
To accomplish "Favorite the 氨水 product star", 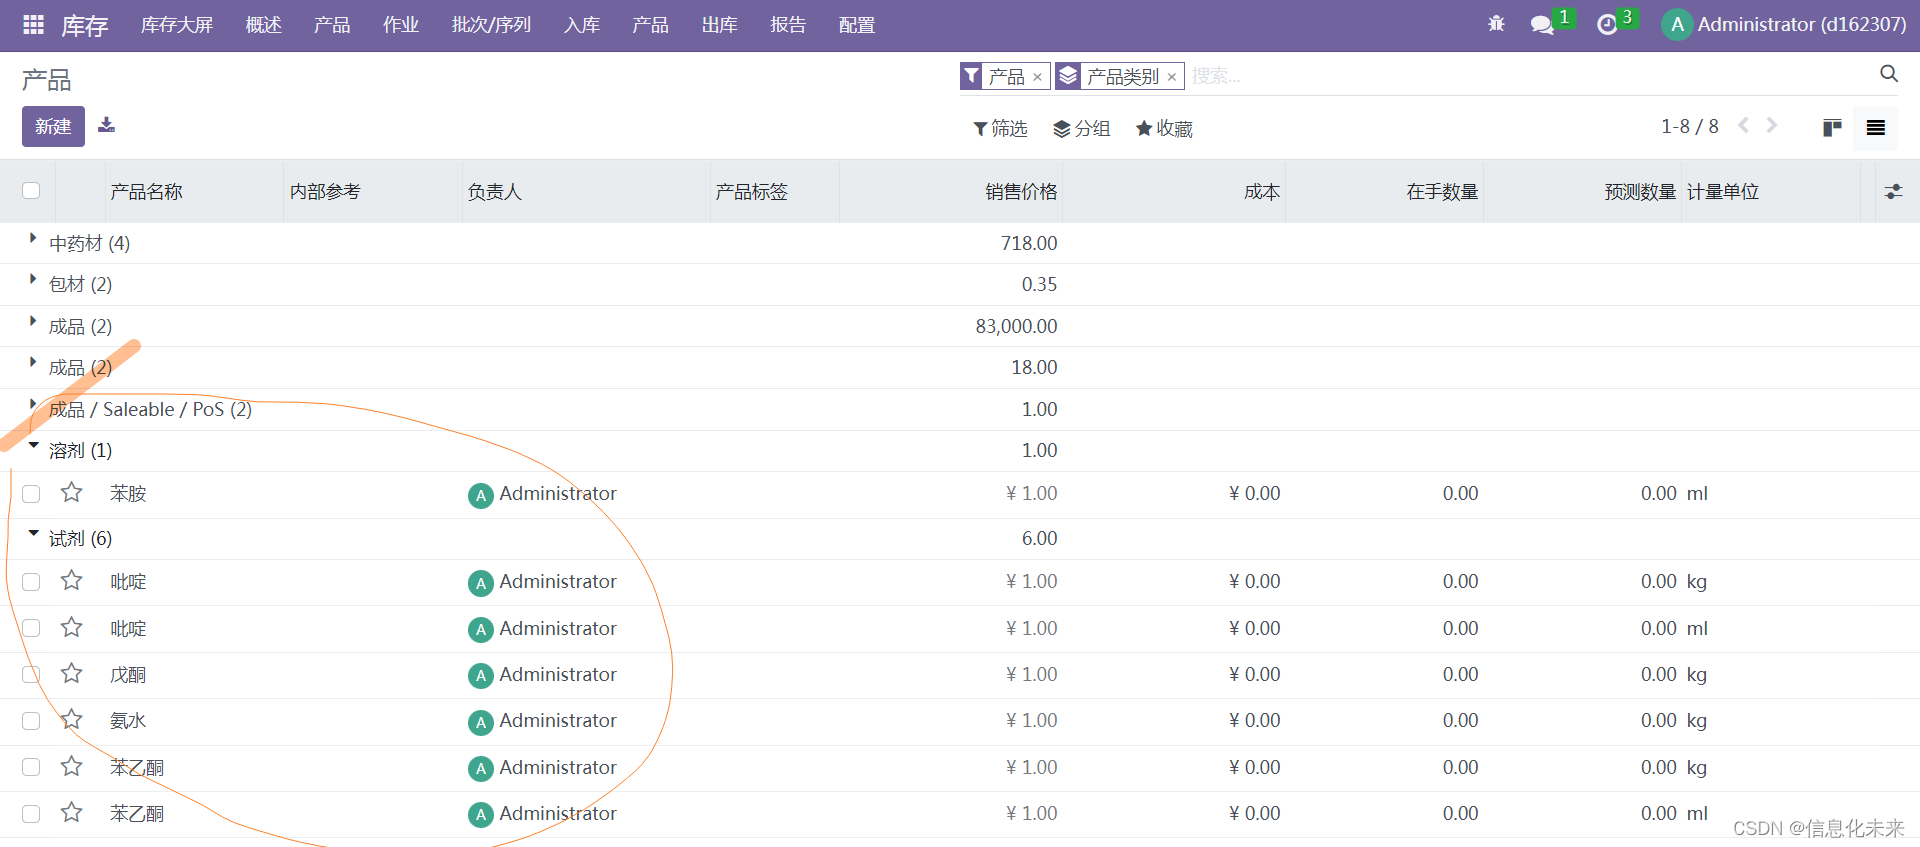I will point(71,720).
